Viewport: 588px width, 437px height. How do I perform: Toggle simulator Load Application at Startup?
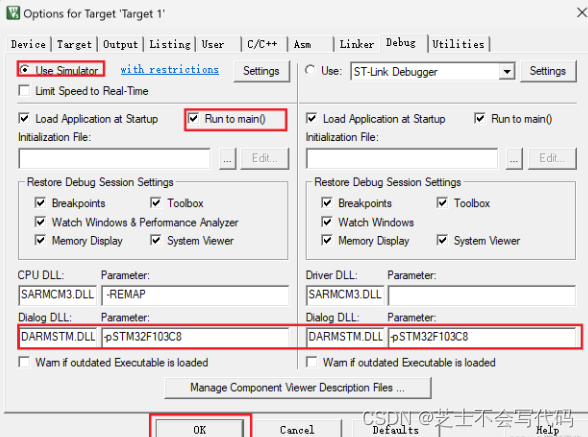coord(24,119)
